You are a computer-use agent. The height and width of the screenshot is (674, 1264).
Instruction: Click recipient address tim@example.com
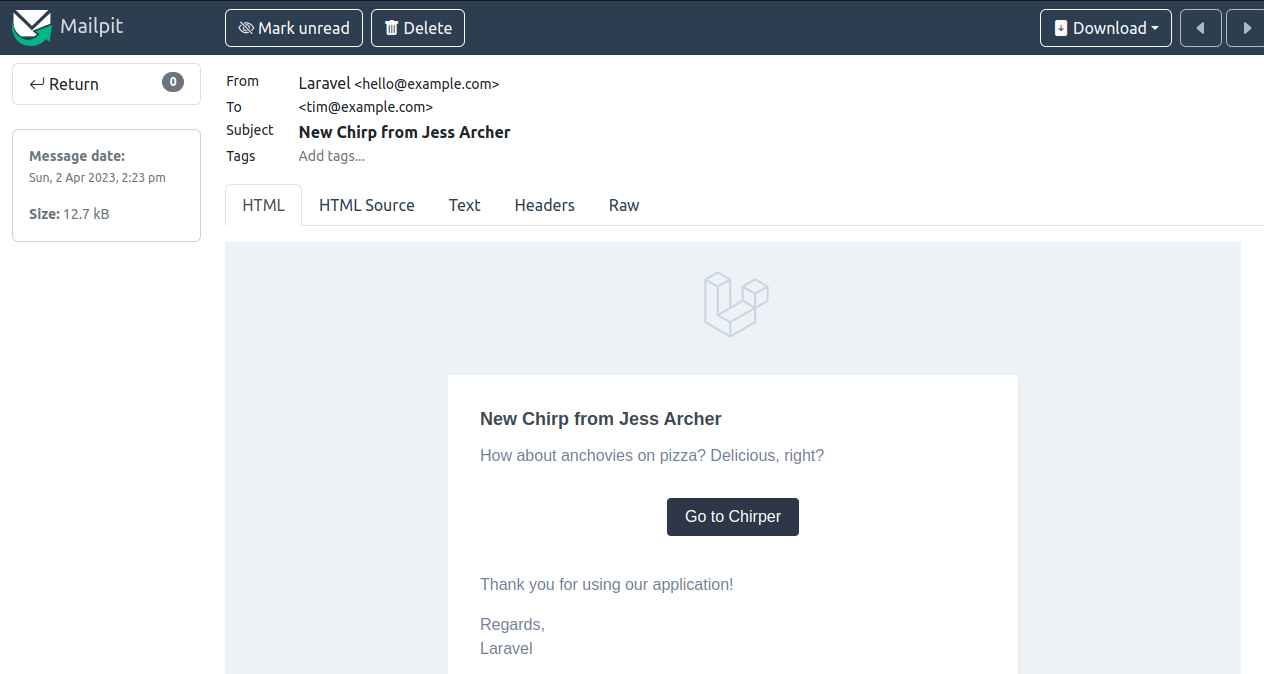point(366,107)
